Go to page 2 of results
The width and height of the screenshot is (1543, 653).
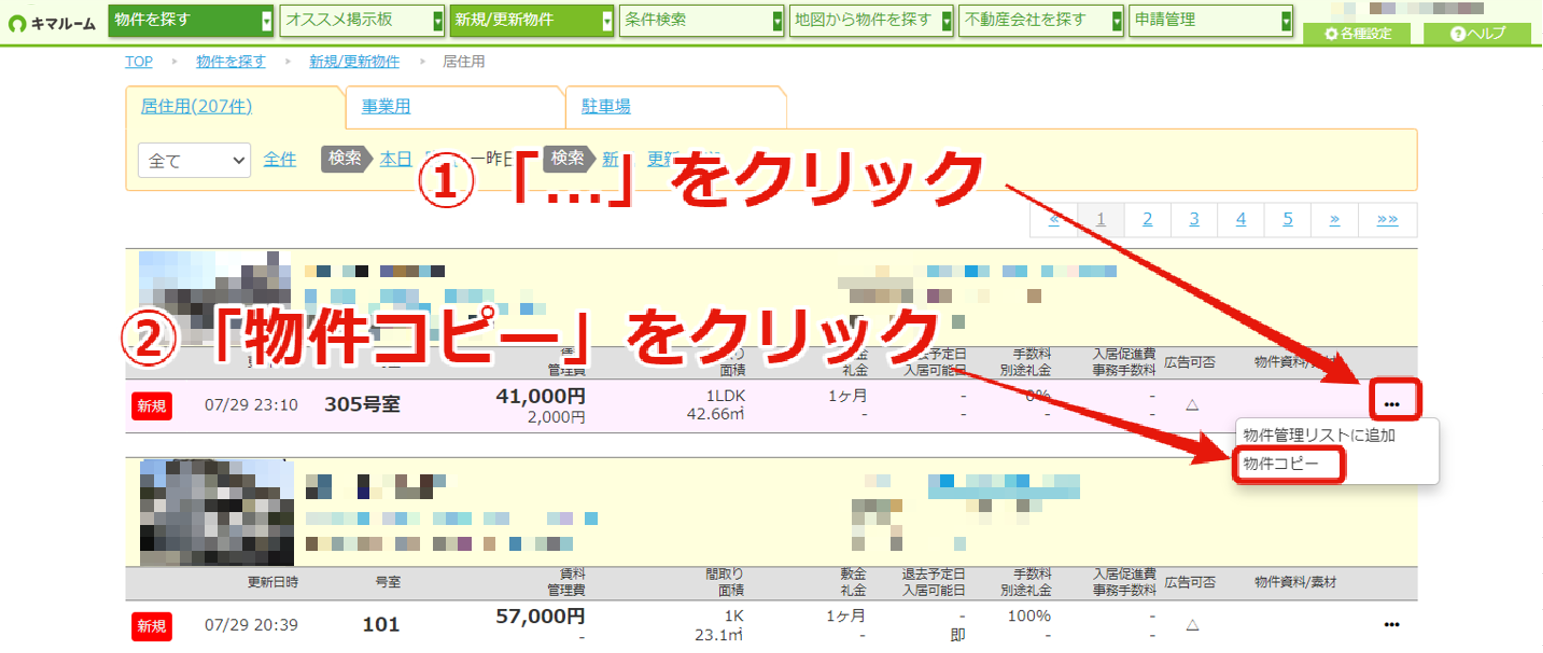coord(1148,220)
